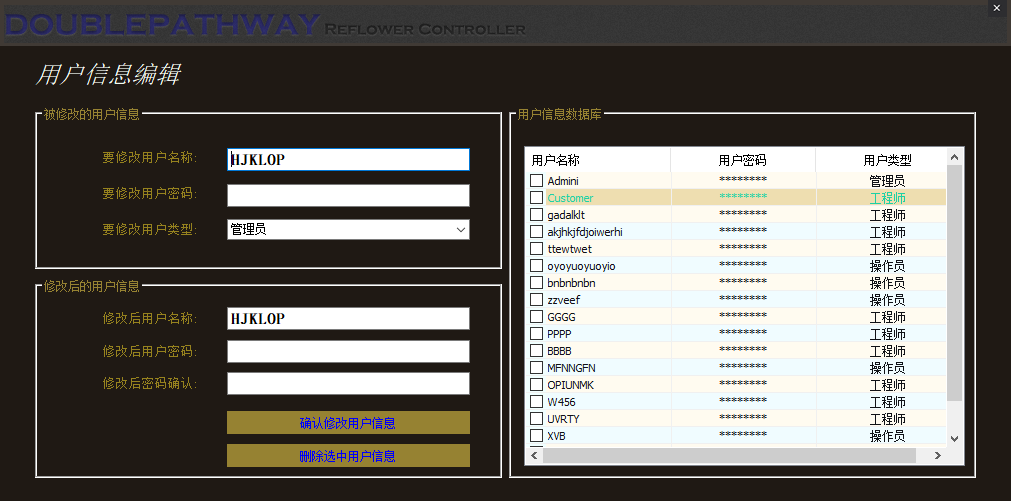Select the akjhkjfdjoiwerhi user name
The height and width of the screenshot is (501, 1011).
585,232
